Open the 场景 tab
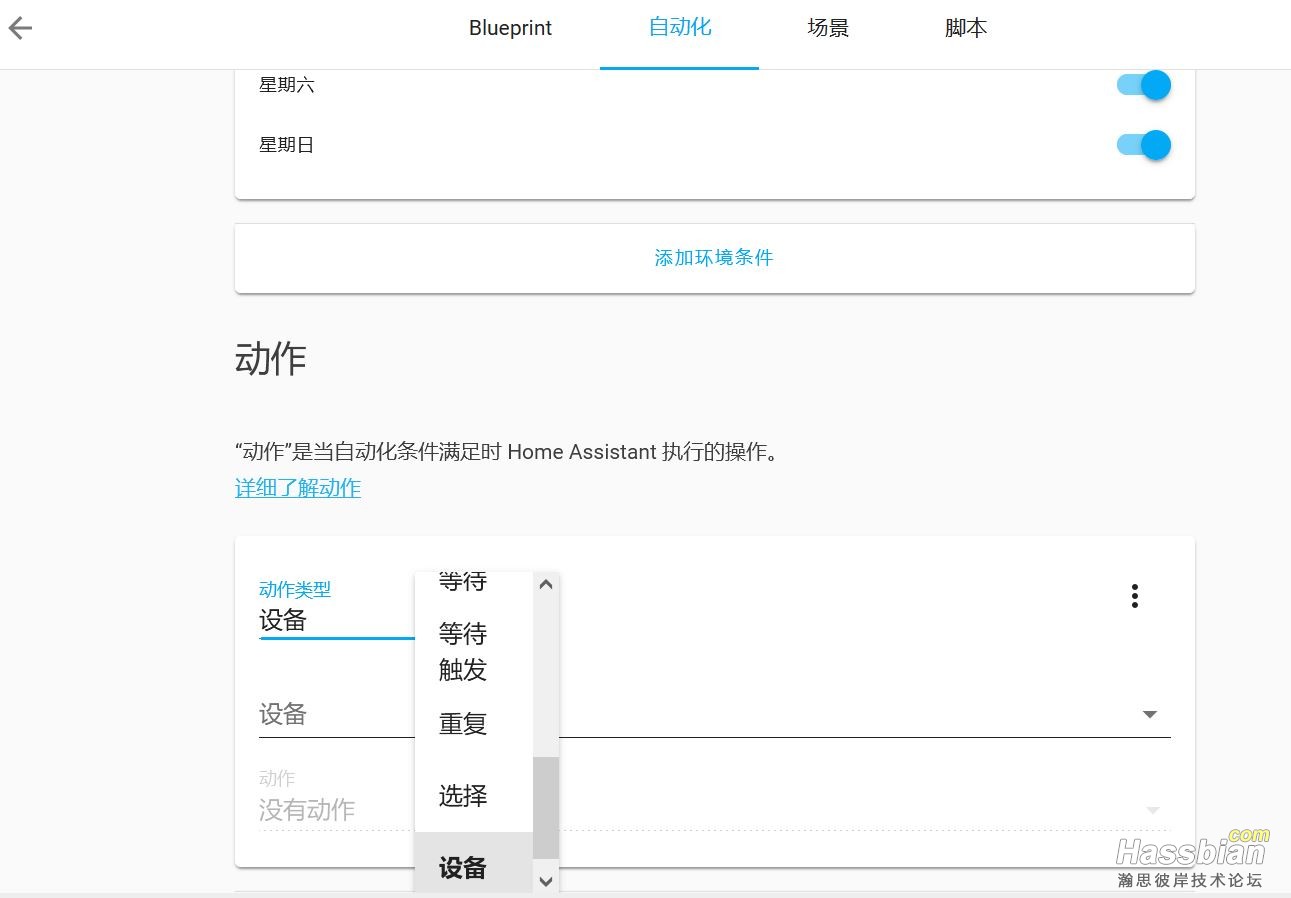 (x=828, y=29)
